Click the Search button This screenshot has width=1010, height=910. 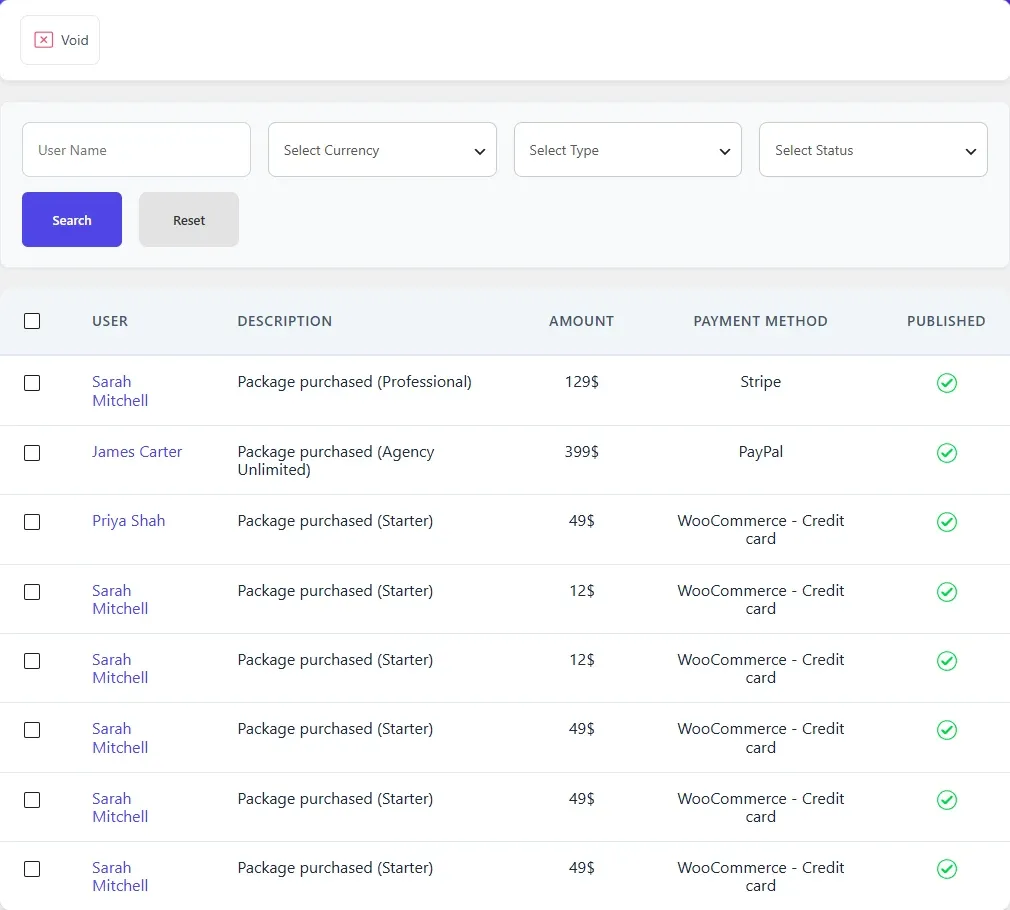(x=71, y=220)
